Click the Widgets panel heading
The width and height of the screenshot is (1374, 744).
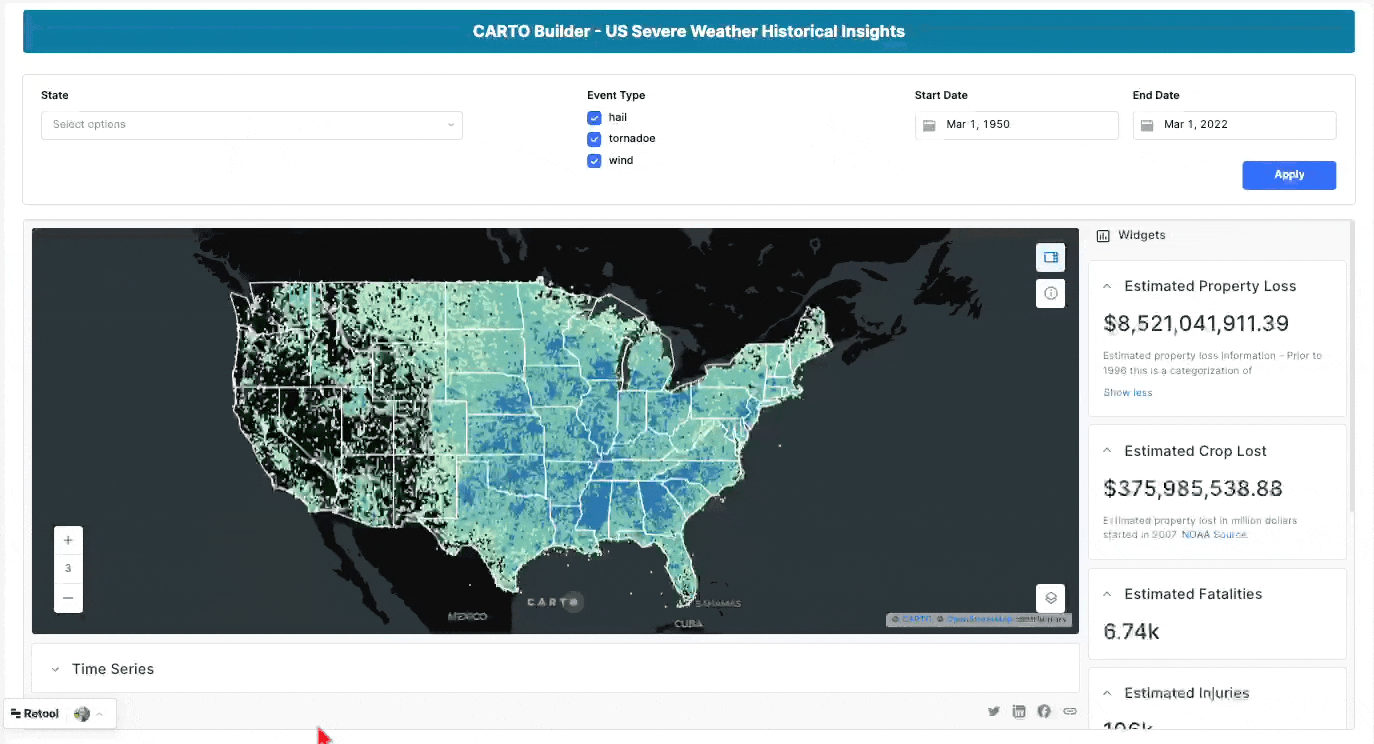(x=1141, y=236)
